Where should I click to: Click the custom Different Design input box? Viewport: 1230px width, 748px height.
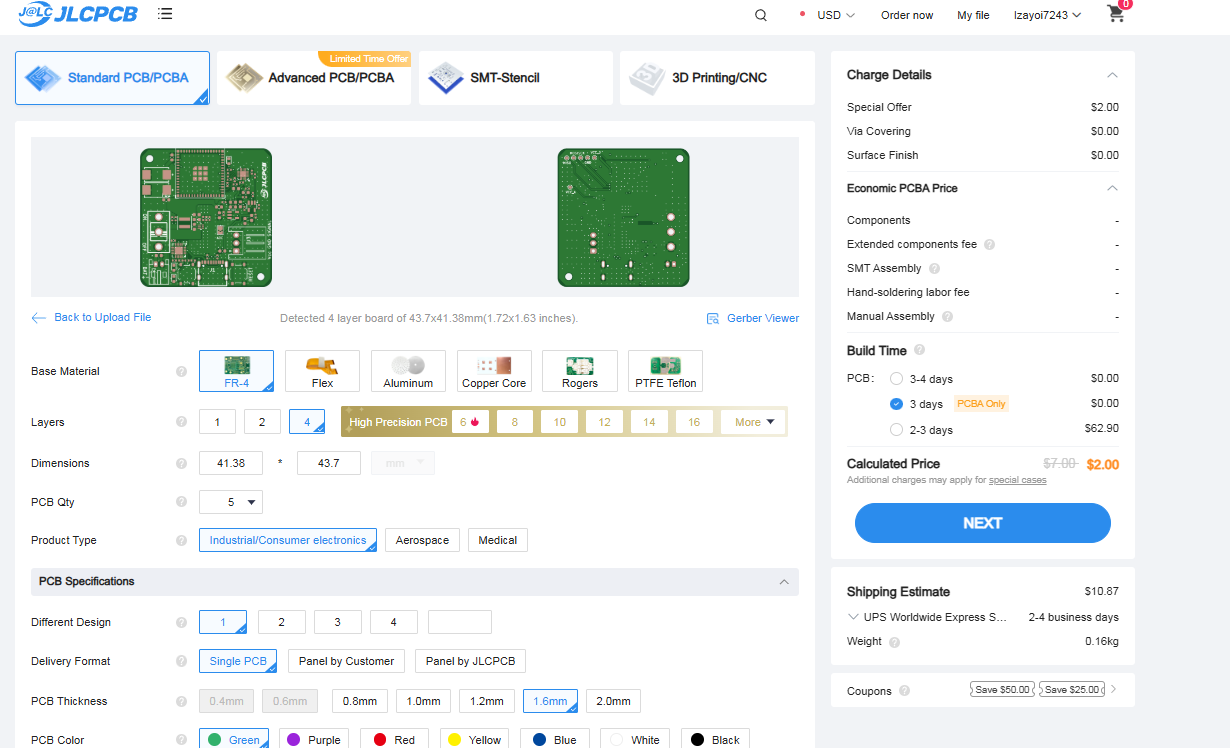[459, 622]
